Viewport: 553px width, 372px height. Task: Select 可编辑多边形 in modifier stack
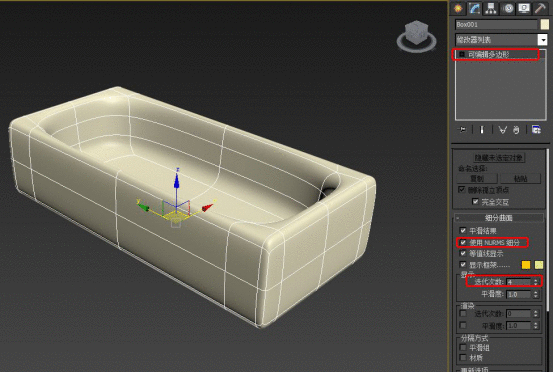[x=488, y=55]
